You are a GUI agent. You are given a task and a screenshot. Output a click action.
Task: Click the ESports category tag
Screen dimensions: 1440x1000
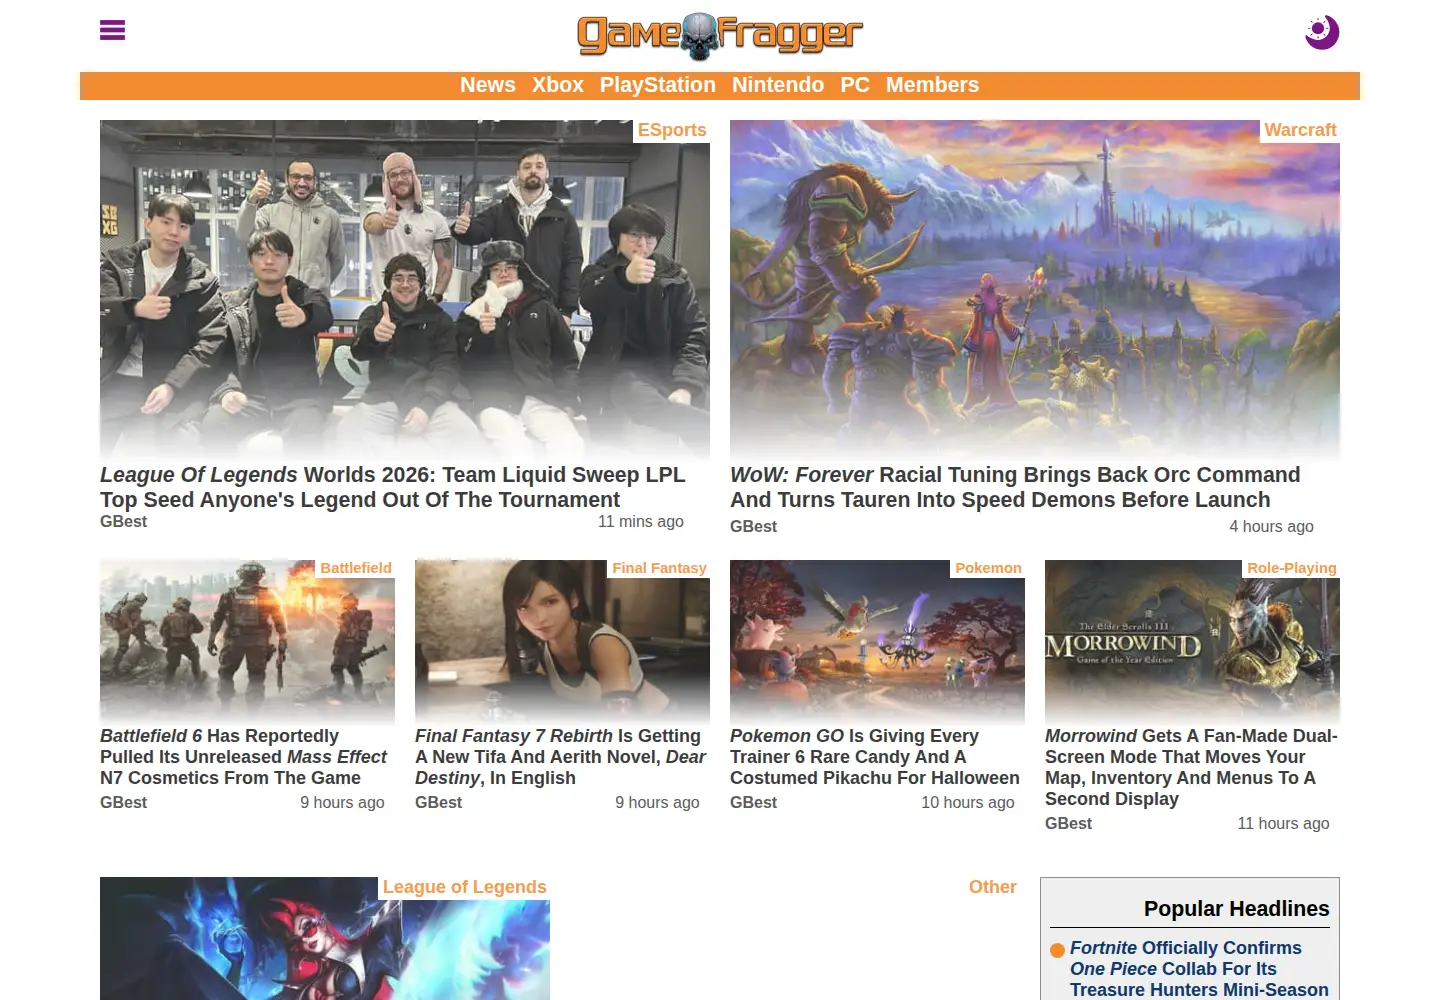coord(672,130)
